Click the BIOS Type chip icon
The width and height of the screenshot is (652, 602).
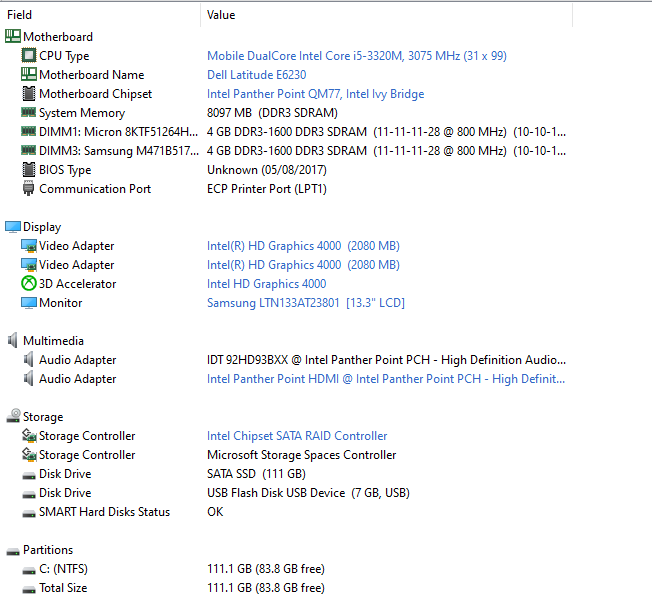coord(29,170)
